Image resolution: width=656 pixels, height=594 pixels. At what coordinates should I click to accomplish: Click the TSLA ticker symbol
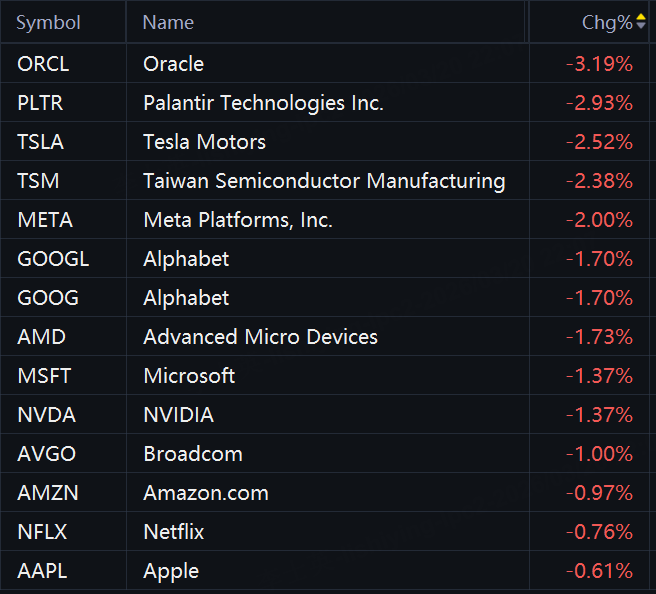point(40,142)
